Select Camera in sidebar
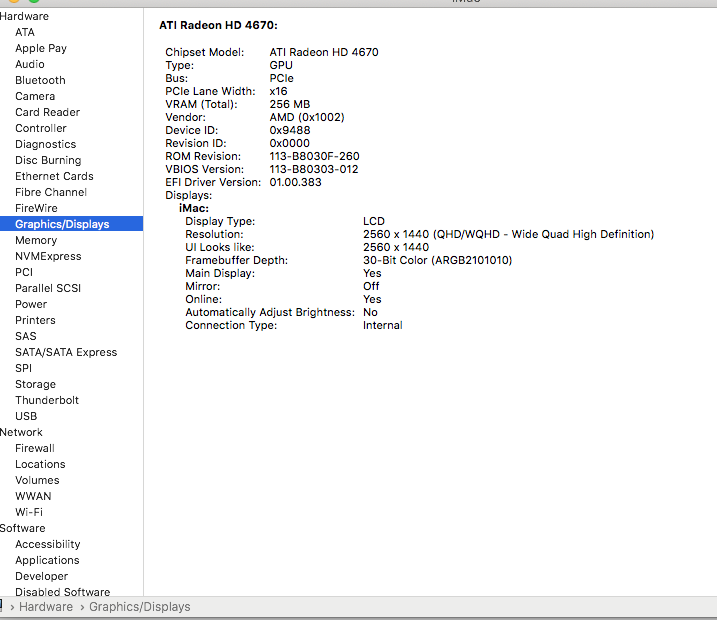Screen dimensions: 717x620 tap(35, 96)
